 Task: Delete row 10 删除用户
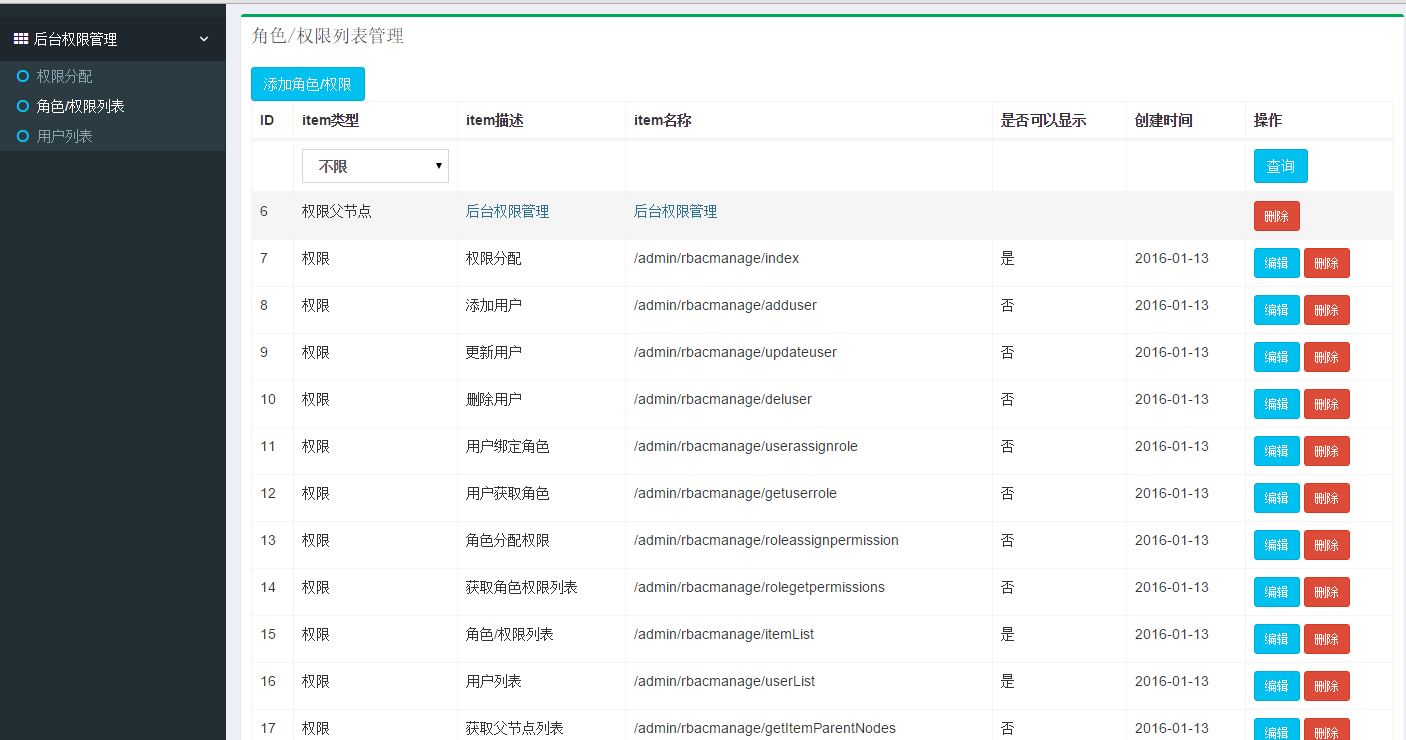(1327, 404)
